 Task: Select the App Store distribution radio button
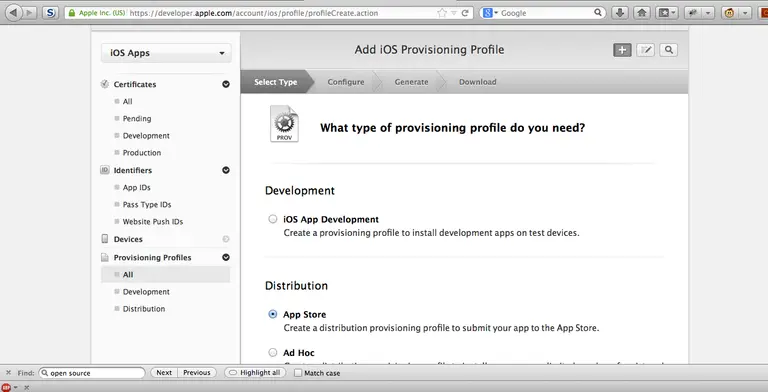[x=273, y=314]
